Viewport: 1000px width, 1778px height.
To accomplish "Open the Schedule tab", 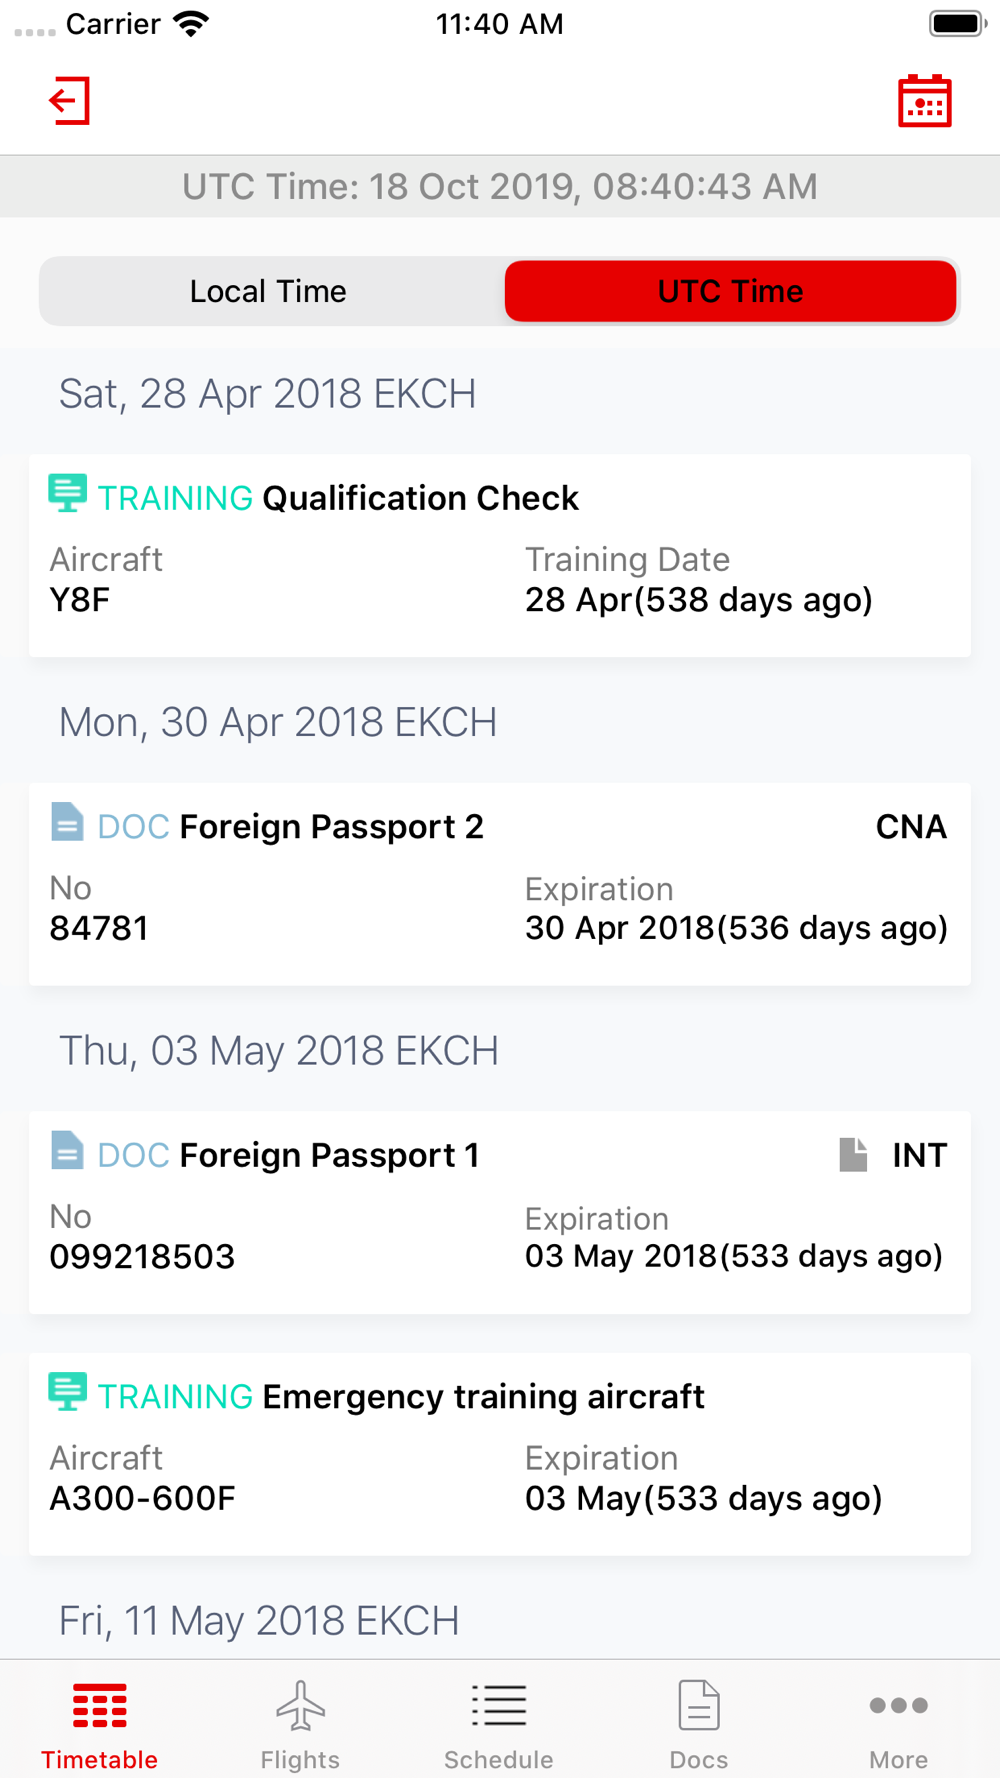I will (x=499, y=1724).
